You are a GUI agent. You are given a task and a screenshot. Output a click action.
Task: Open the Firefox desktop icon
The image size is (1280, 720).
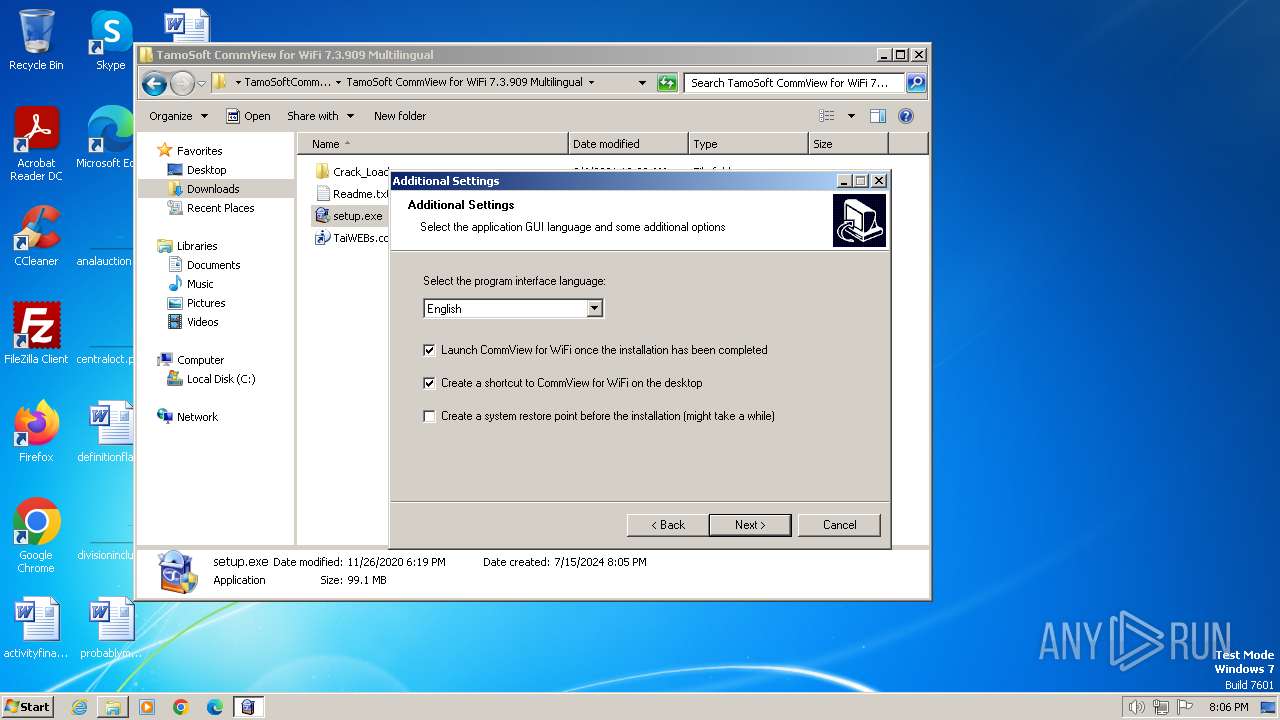[x=36, y=432]
